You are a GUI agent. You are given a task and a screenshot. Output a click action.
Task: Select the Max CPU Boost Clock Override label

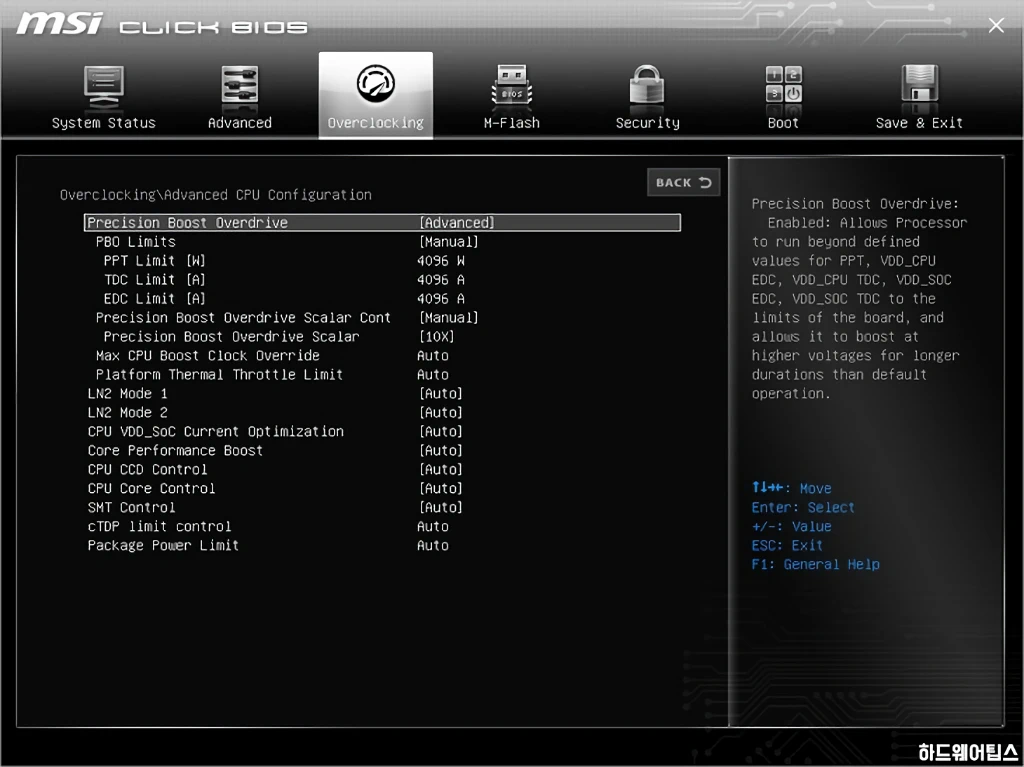[x=208, y=355]
